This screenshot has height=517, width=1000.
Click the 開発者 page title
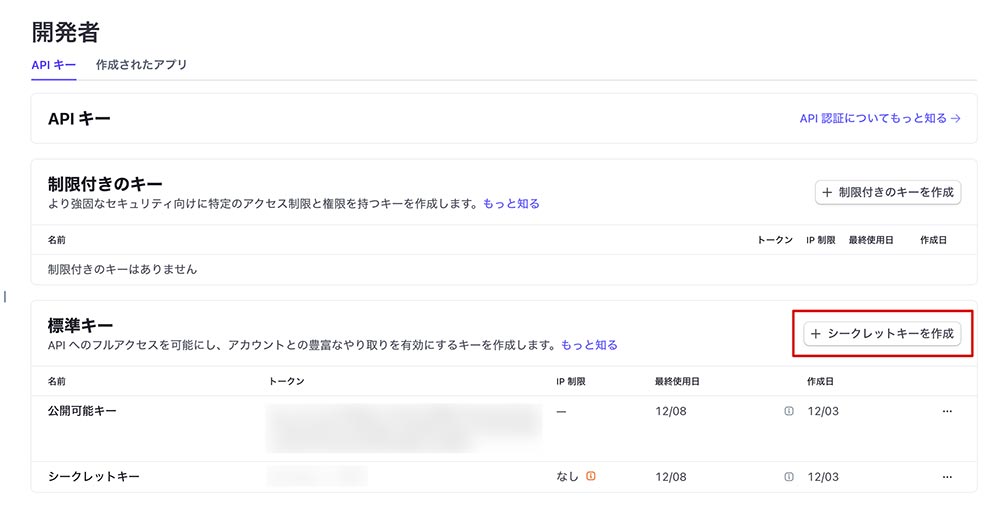[66, 32]
